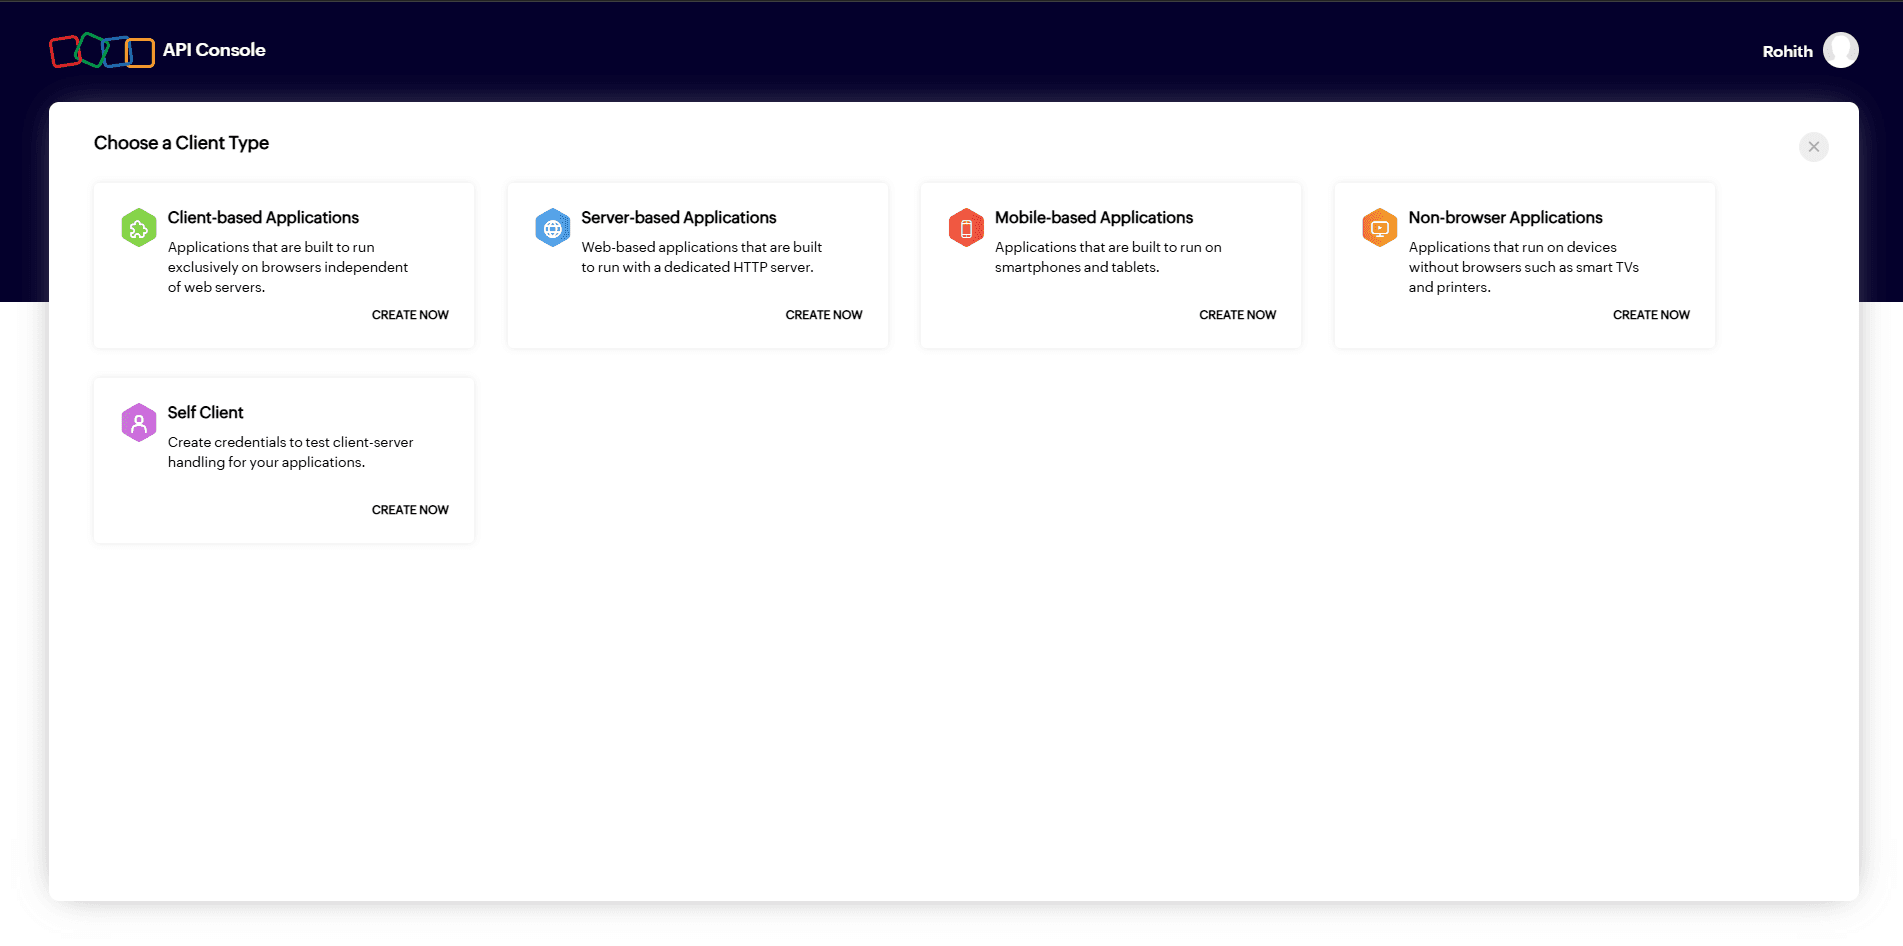The height and width of the screenshot is (946, 1903).
Task: Create now for Mobile-based Applications
Action: point(1237,315)
